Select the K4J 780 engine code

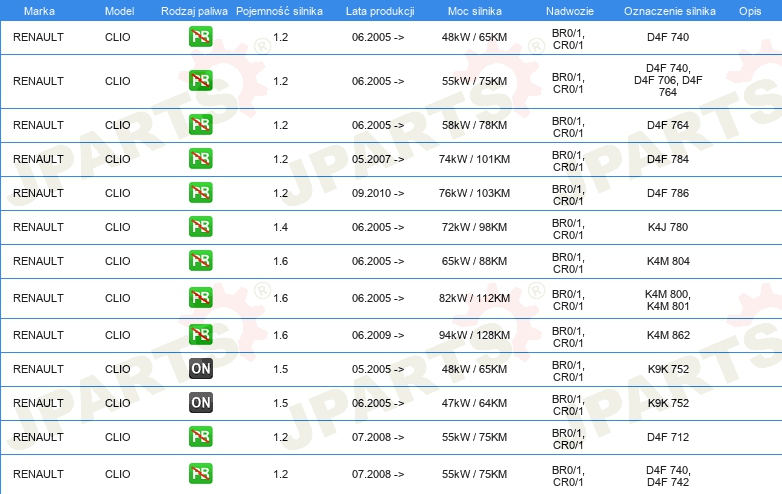[668, 227]
